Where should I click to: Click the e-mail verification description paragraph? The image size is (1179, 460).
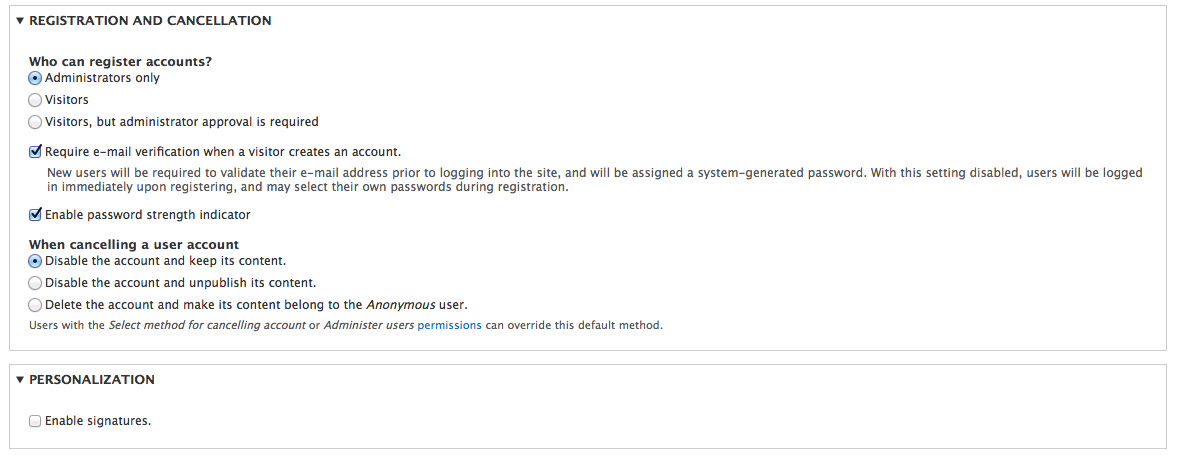click(594, 180)
